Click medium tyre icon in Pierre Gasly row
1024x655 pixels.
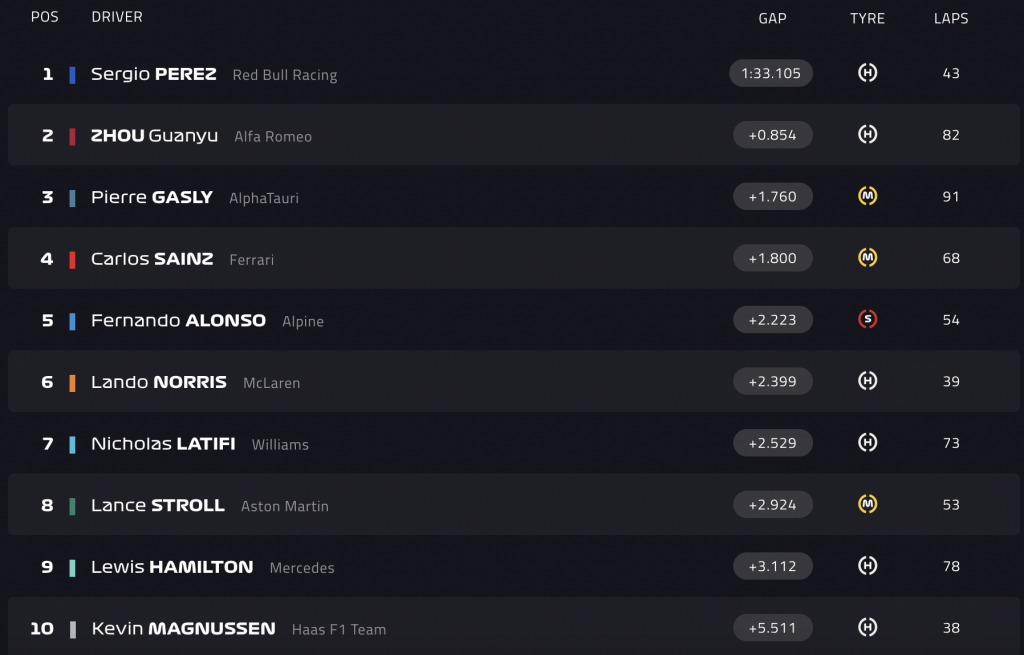tap(868, 196)
